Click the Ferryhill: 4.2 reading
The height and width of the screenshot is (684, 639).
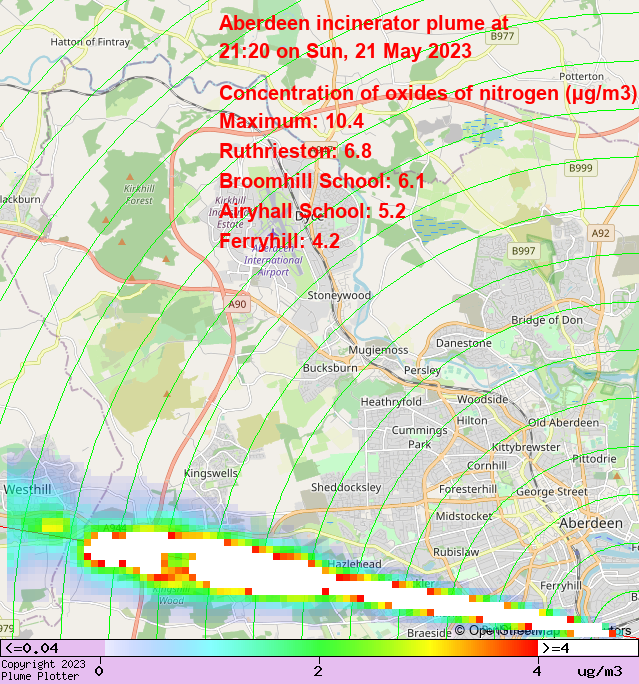tap(279, 241)
